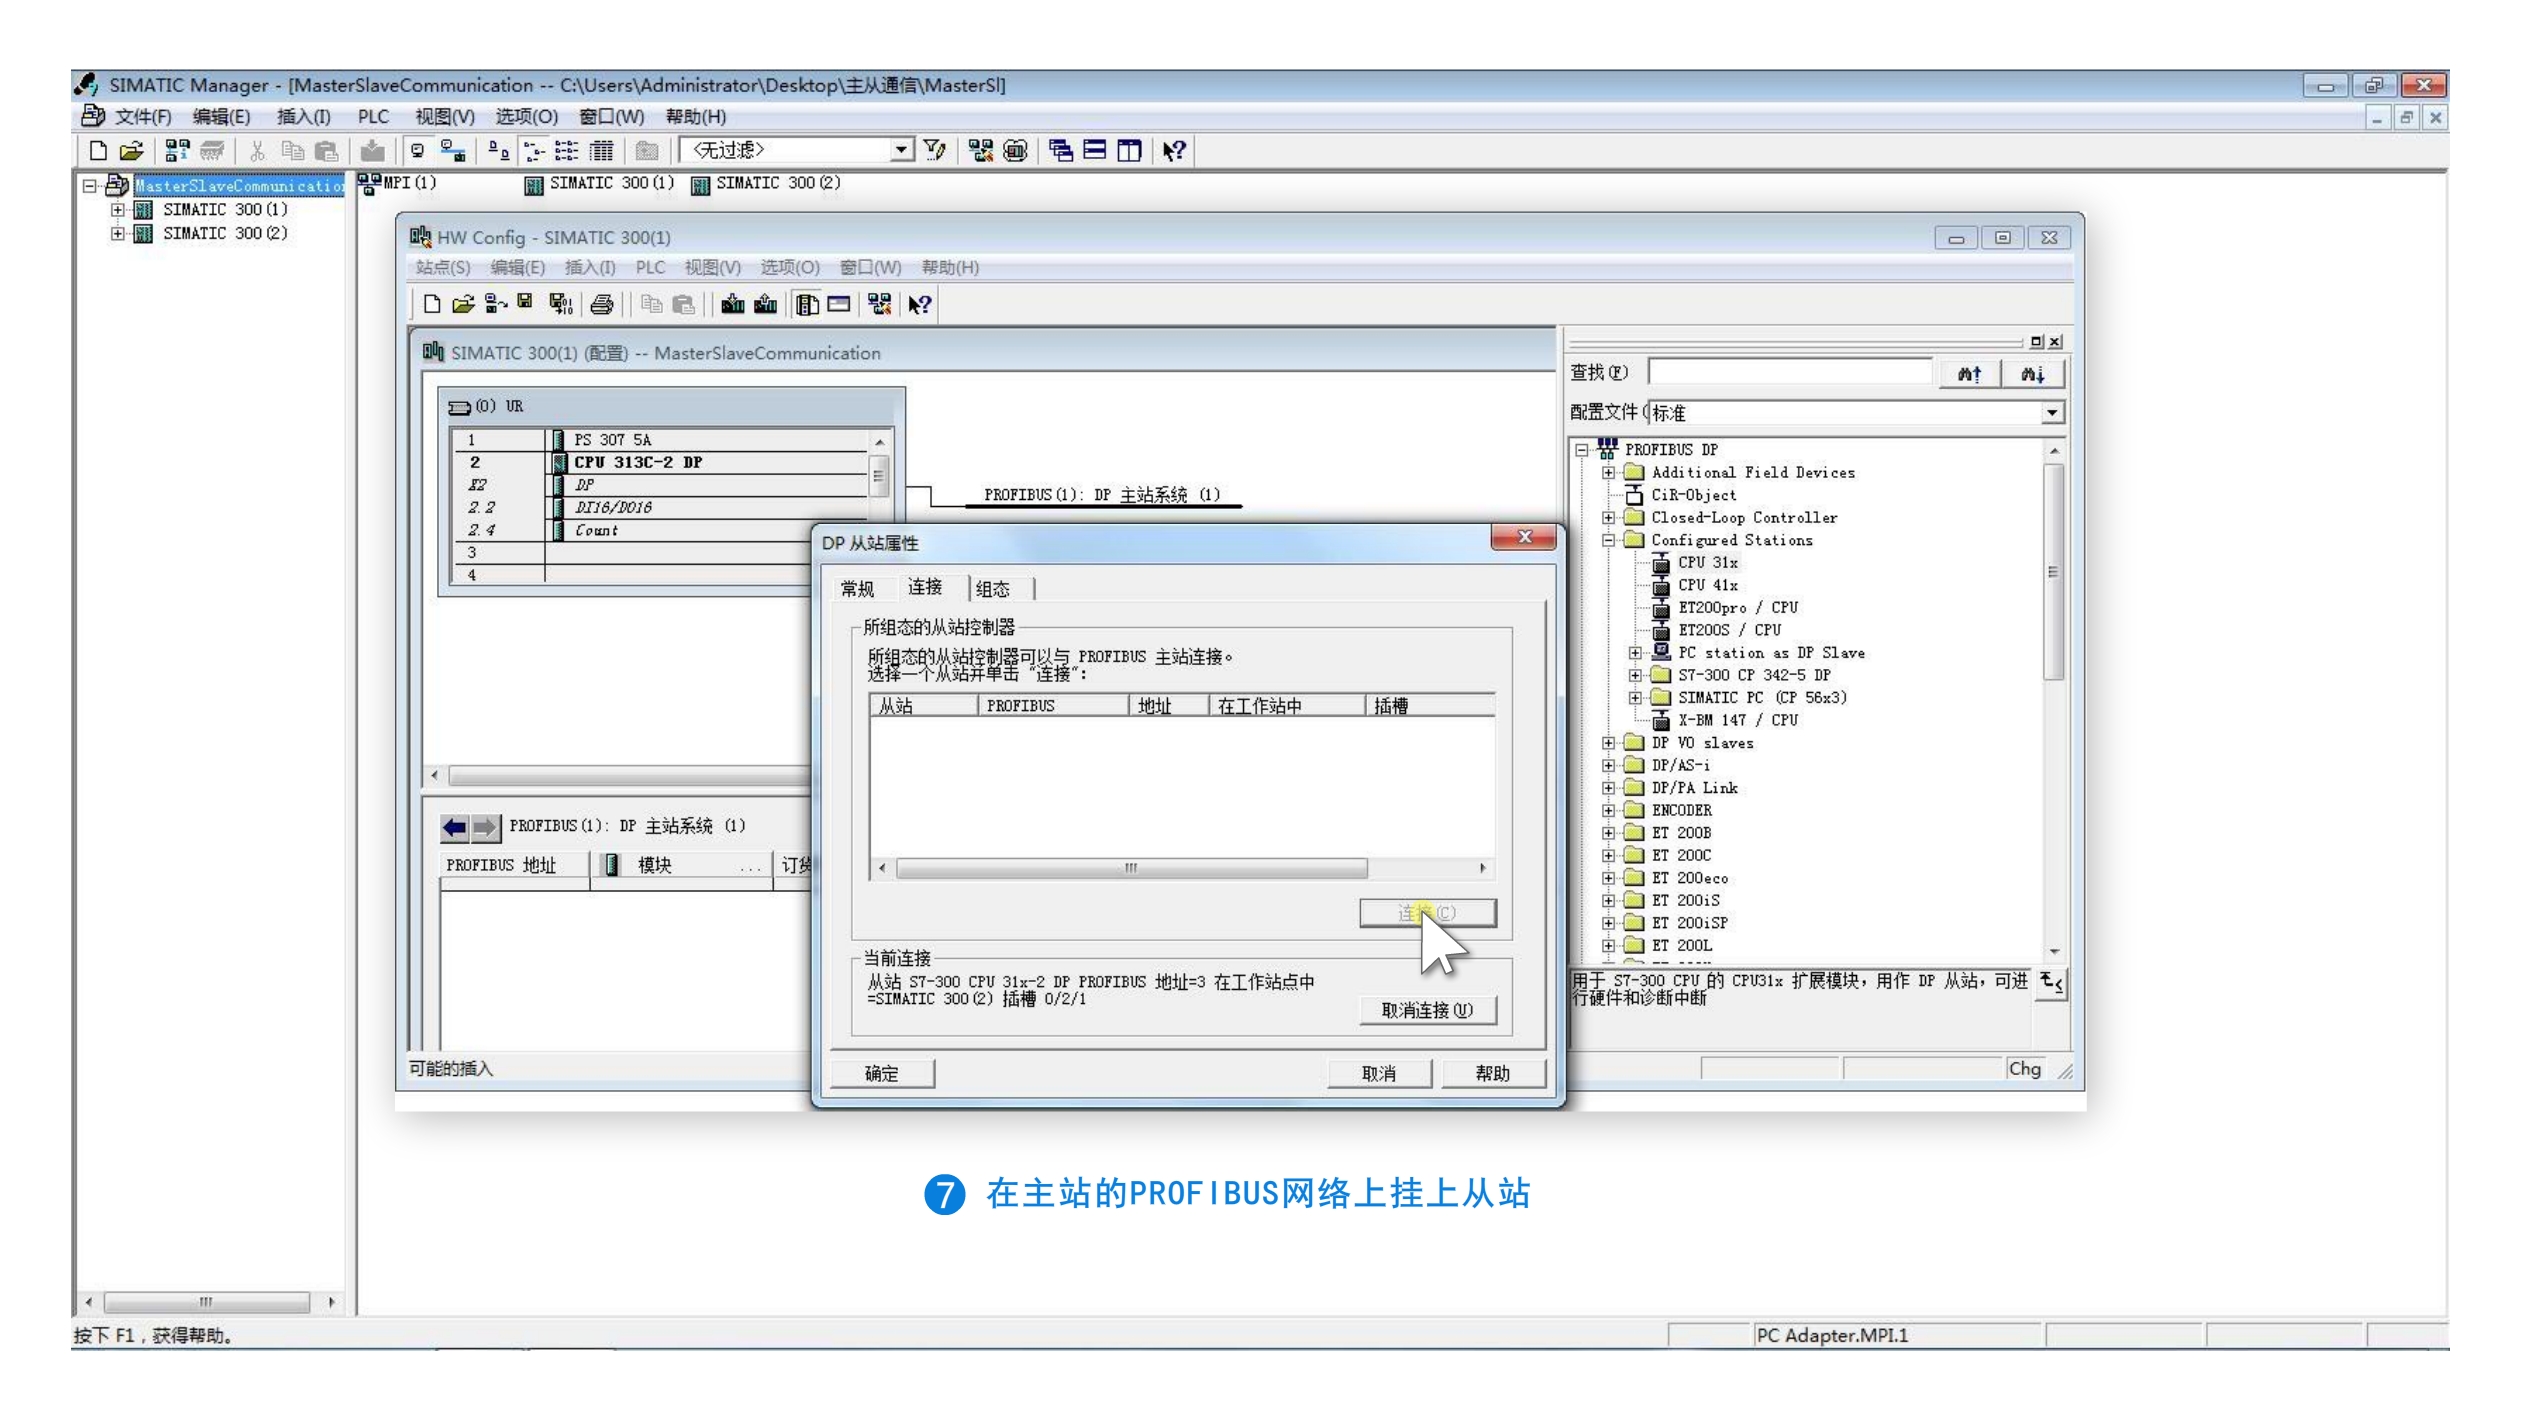Image resolution: width=2528 pixels, height=1422 pixels.
Task: Open the 选项(O) menu in SIMATIC Manager
Action: click(x=526, y=117)
